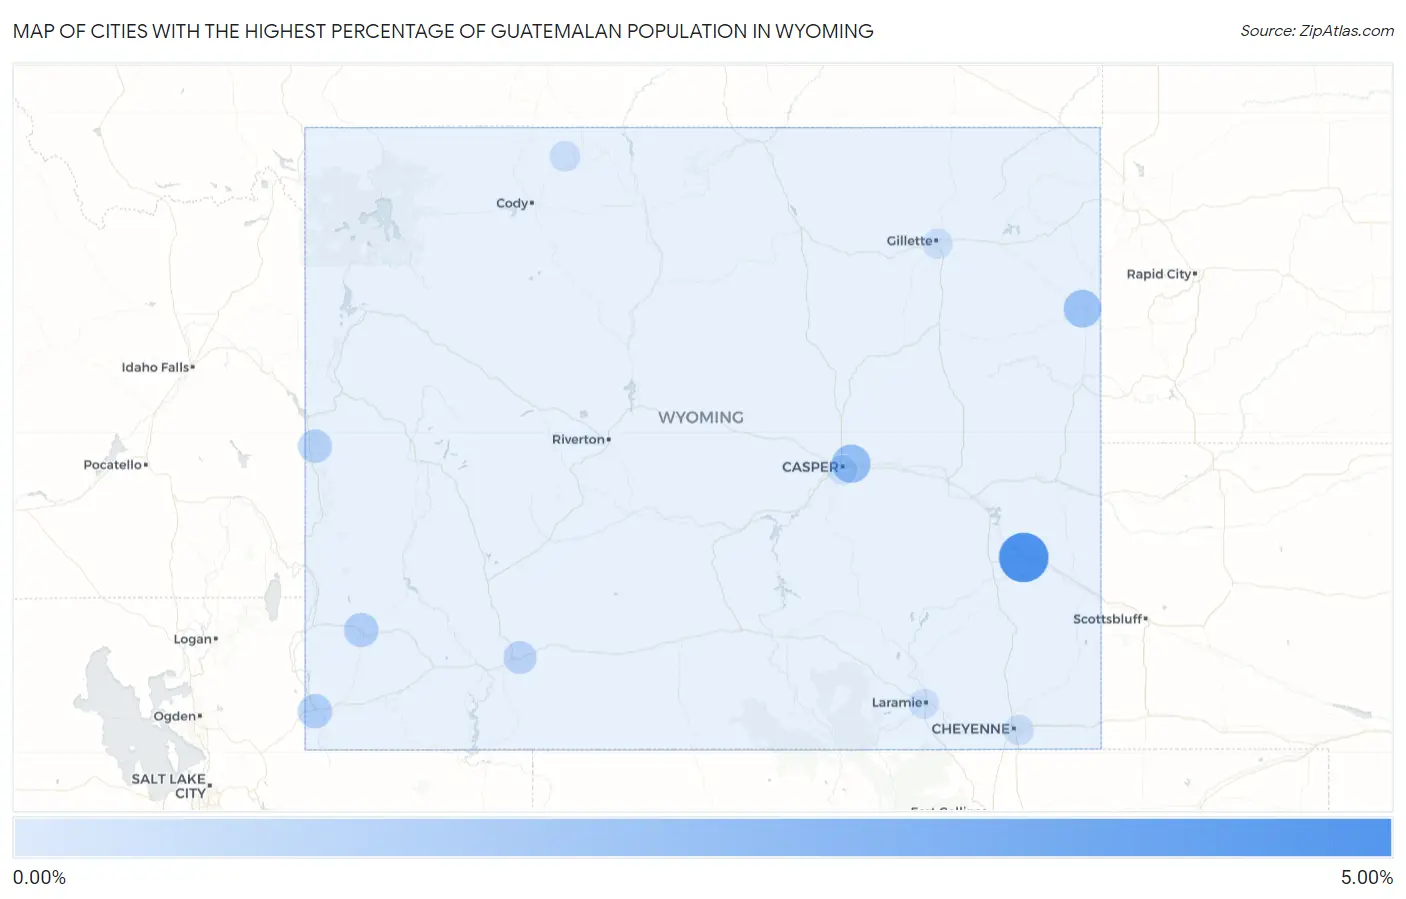Select the bubble next to the Laramie label
Image resolution: width=1406 pixels, height=899 pixels.
924,703
